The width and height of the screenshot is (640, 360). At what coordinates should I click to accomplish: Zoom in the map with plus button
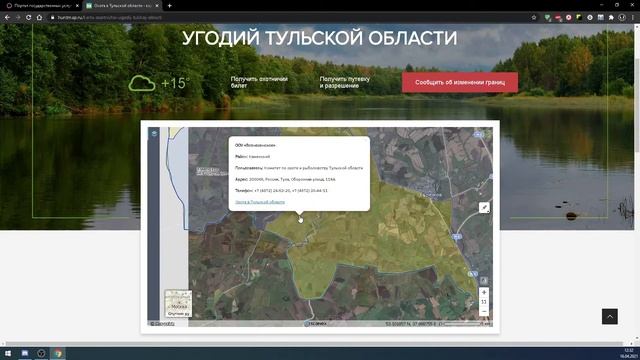click(484, 292)
